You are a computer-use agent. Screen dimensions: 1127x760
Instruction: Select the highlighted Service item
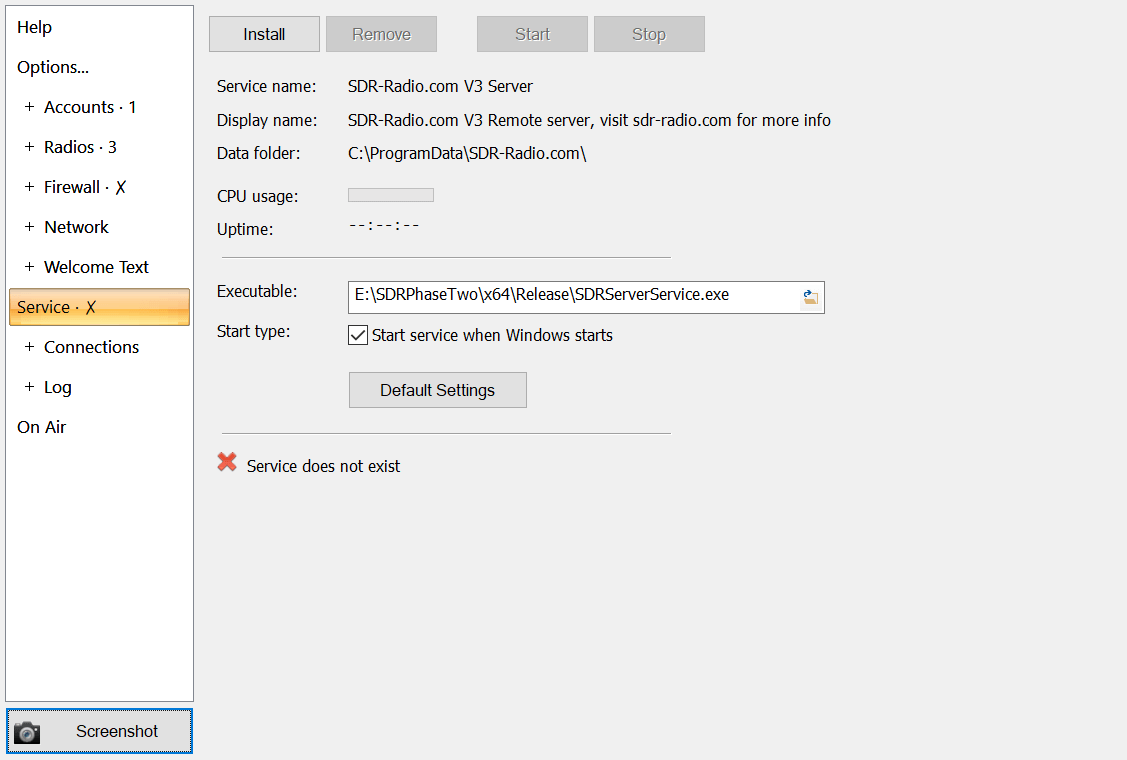point(98,307)
